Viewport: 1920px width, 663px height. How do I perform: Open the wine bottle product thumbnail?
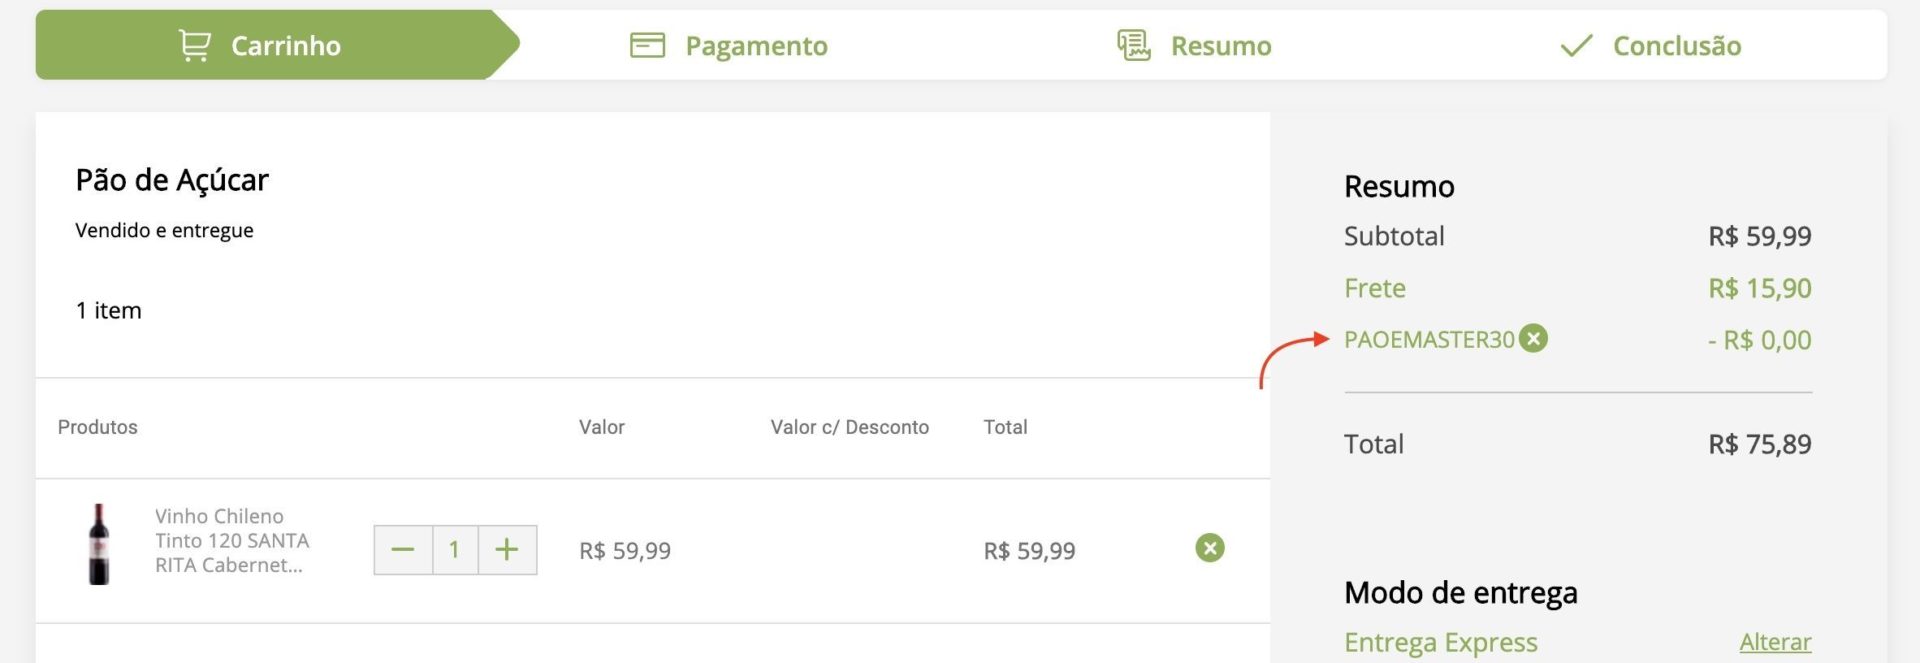pyautogui.click(x=99, y=544)
